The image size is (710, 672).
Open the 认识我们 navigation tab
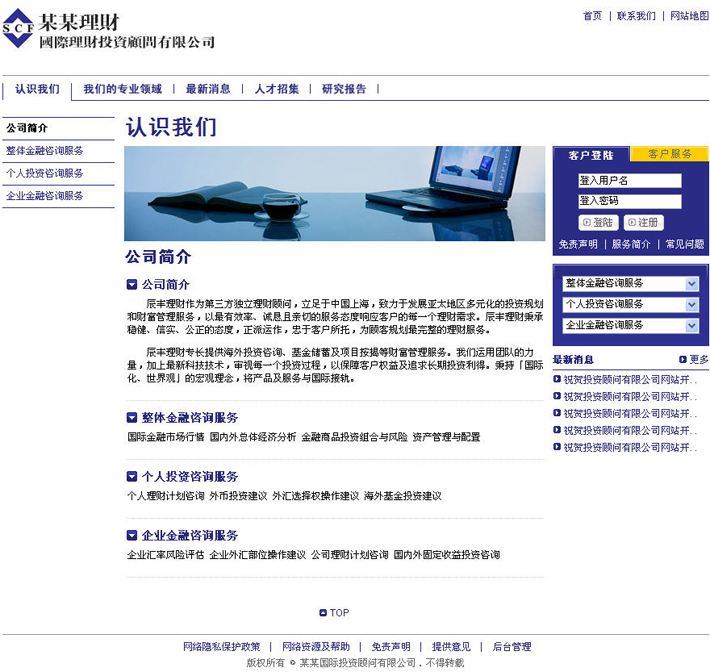tap(37, 89)
